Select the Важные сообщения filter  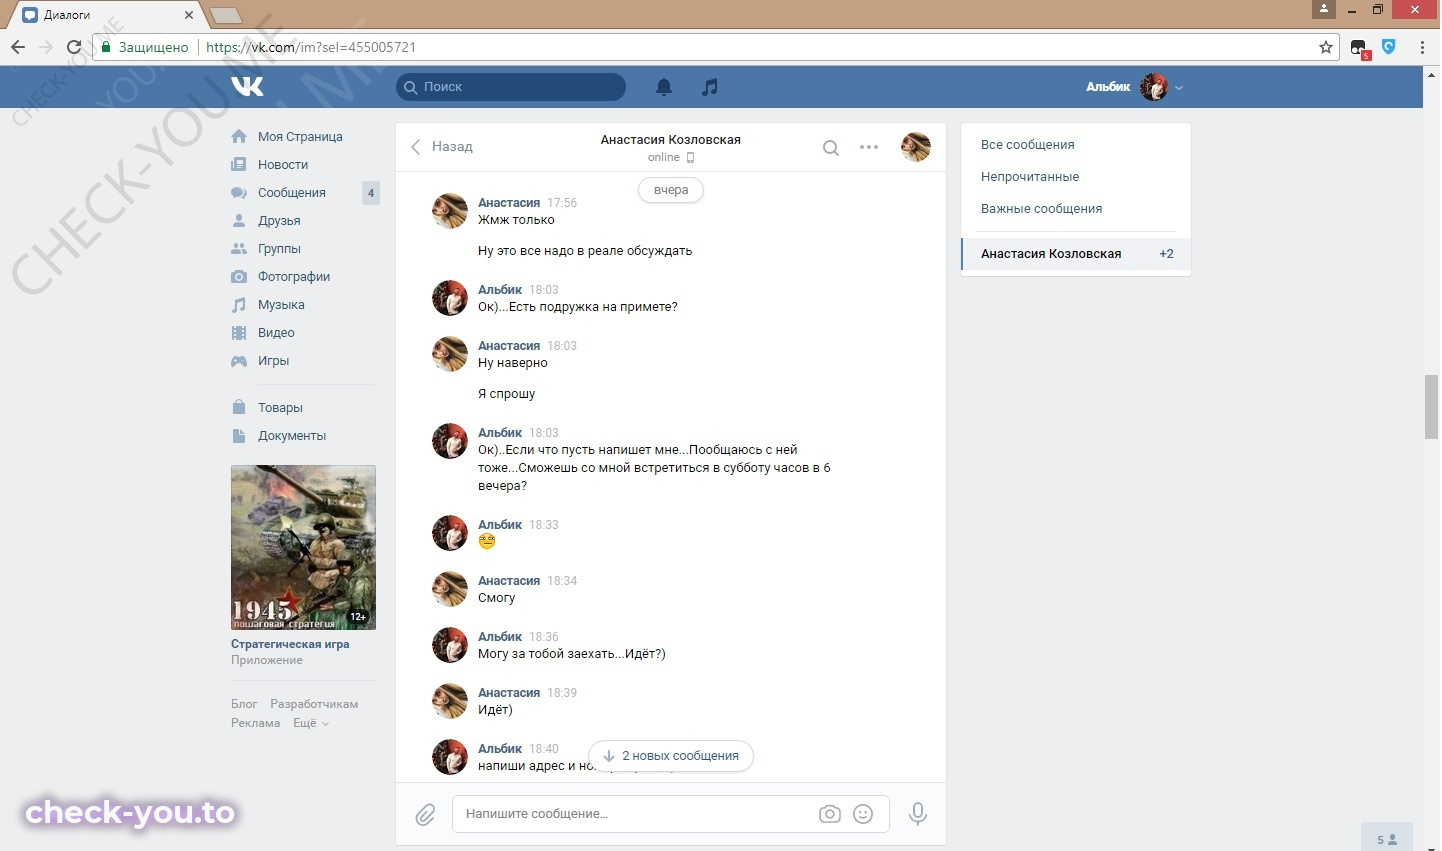pyautogui.click(x=1041, y=209)
